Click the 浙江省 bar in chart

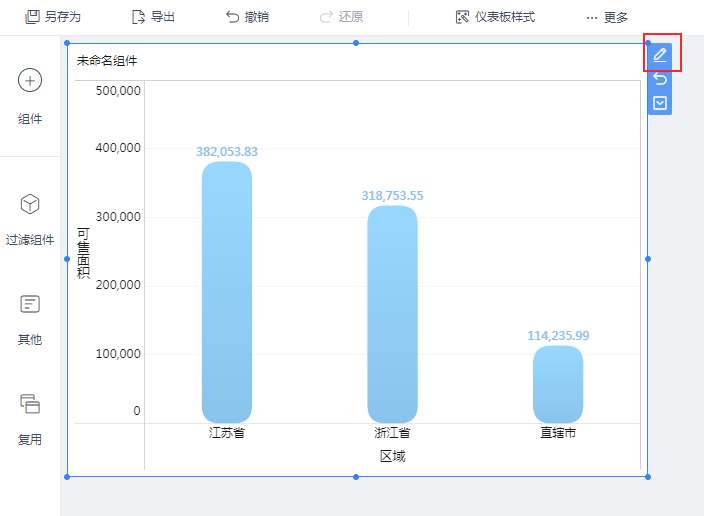pos(392,314)
